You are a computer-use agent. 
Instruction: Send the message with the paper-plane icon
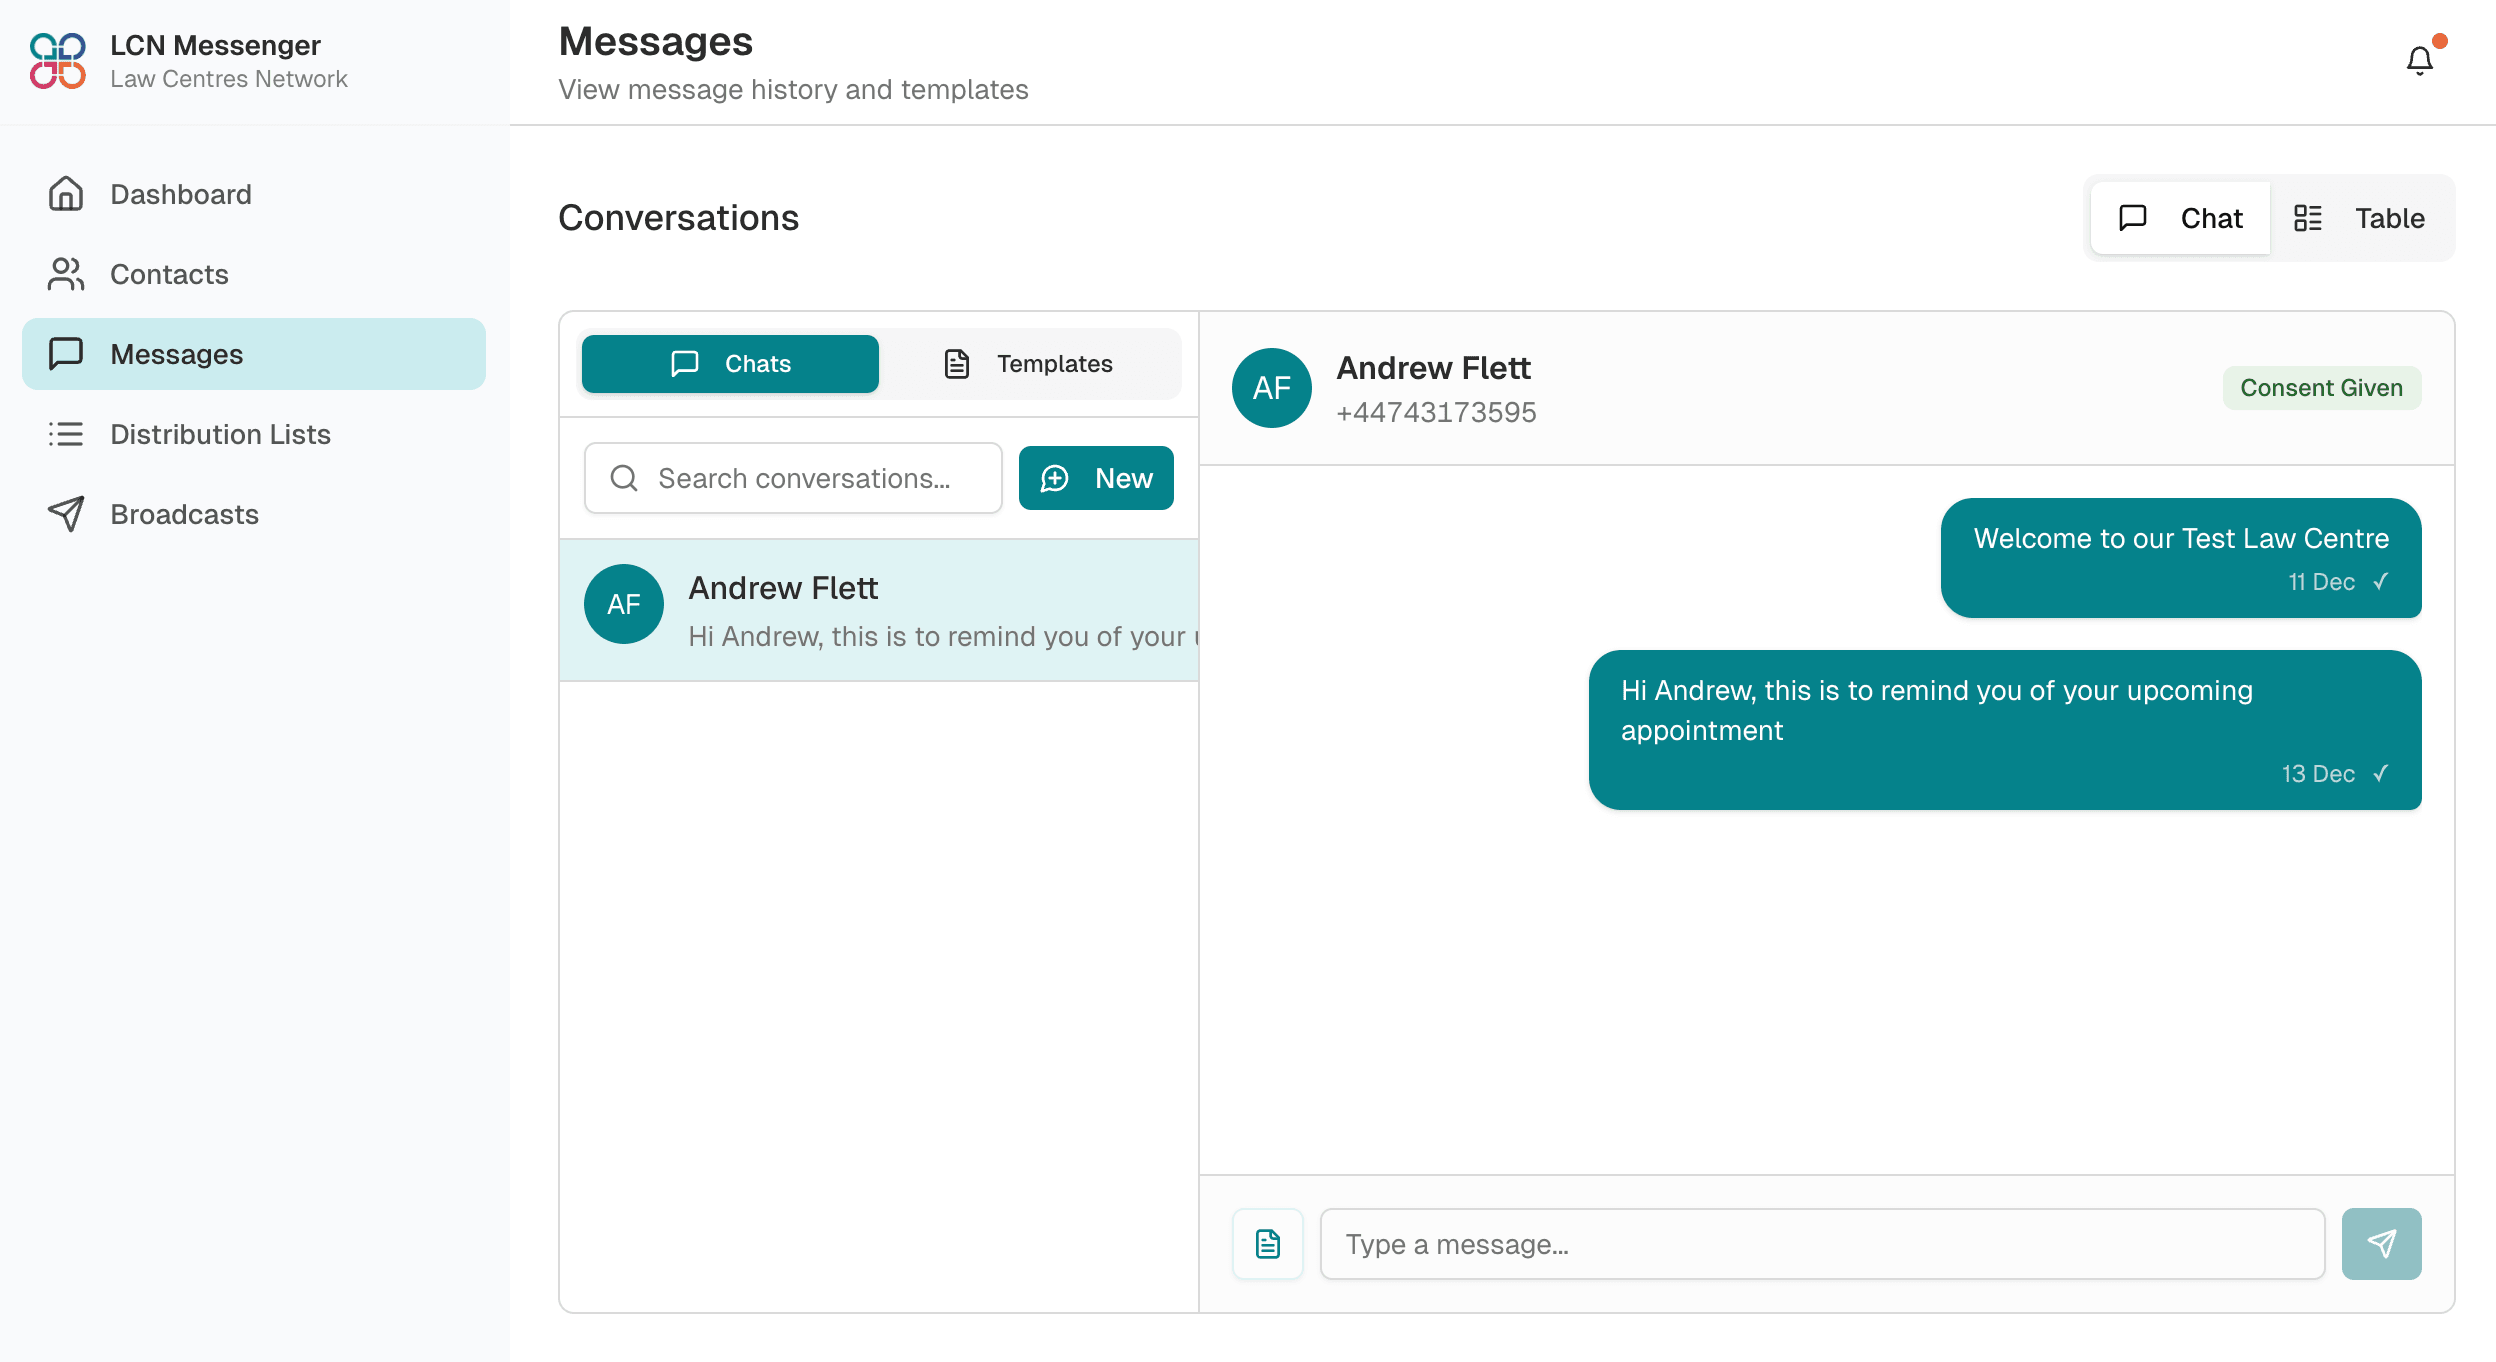2382,1243
